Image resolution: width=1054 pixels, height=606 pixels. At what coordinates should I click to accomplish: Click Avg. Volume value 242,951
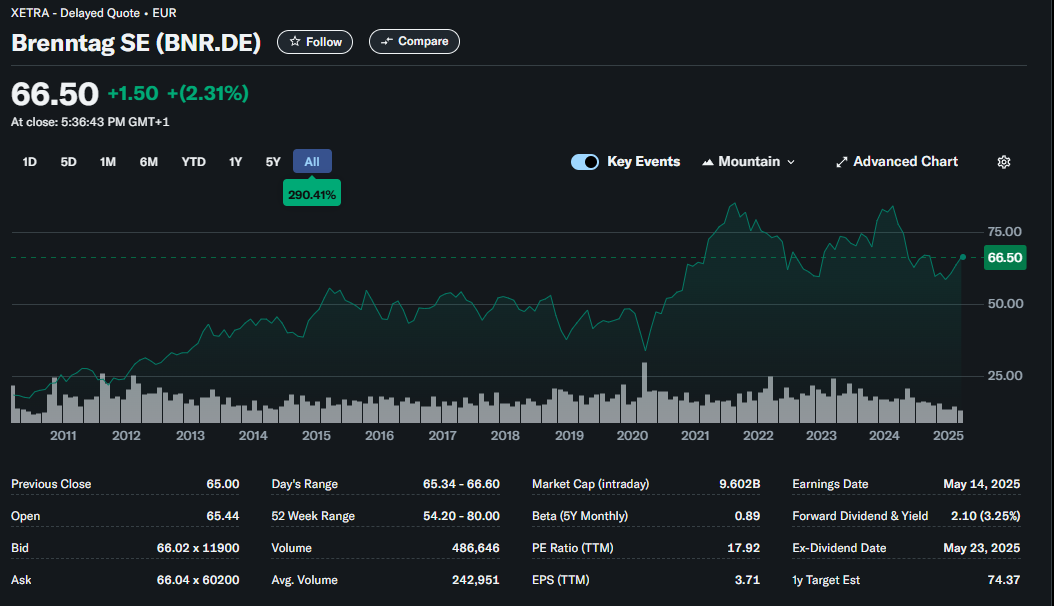[476, 580]
